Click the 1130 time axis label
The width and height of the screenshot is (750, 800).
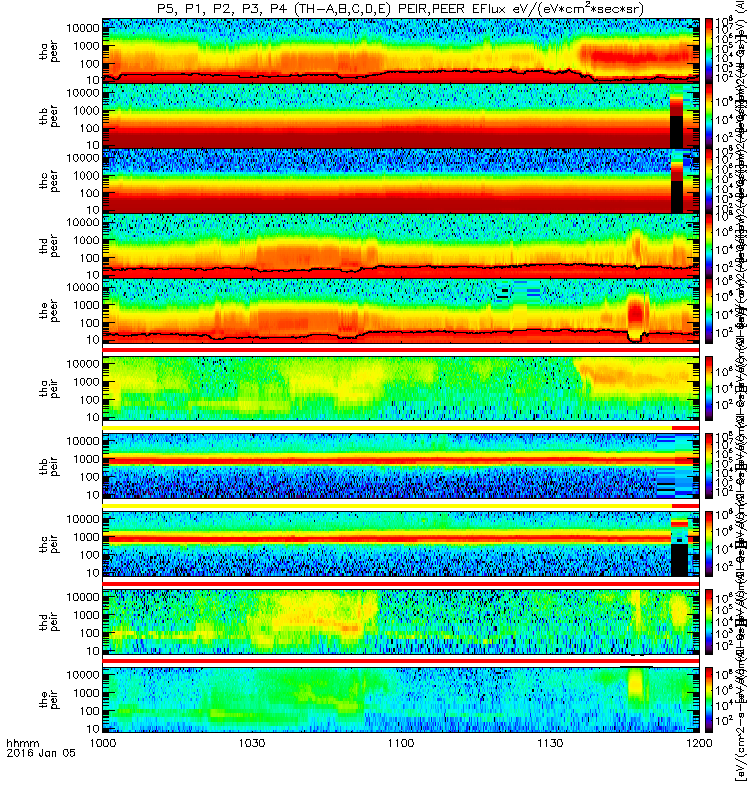click(550, 743)
